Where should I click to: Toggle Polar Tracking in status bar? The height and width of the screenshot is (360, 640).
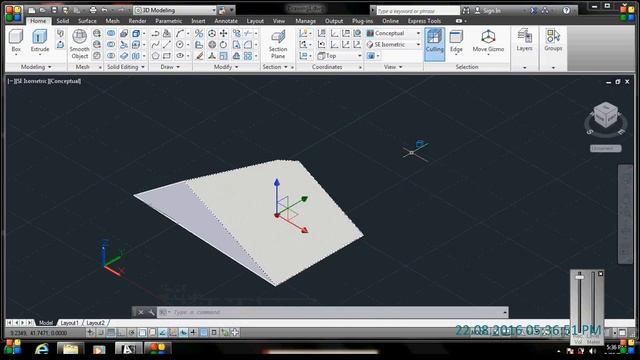(131, 332)
